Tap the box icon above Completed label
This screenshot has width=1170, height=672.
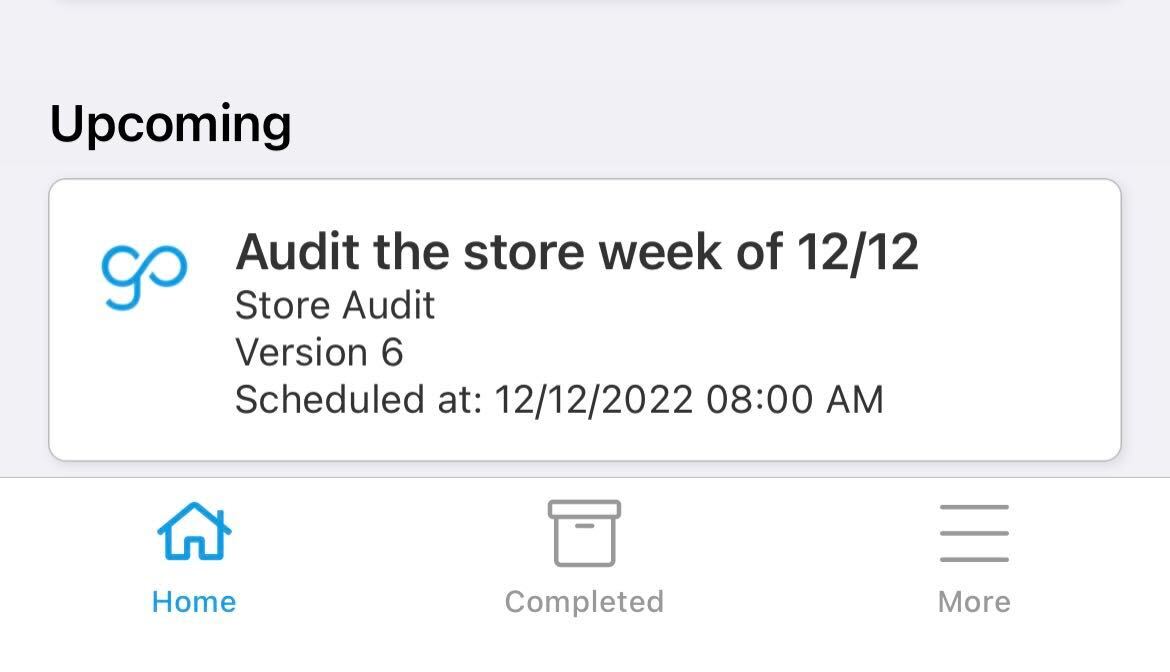click(x=583, y=533)
